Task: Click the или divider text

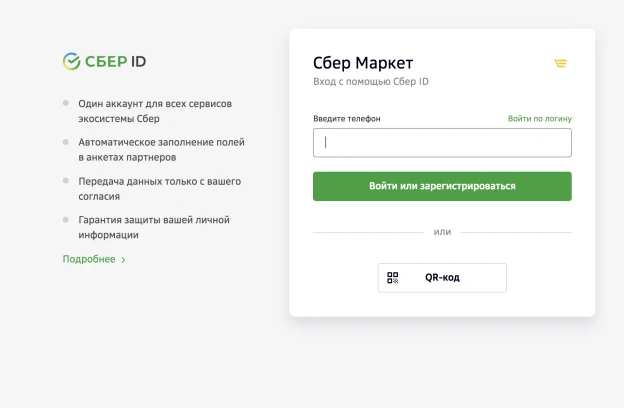Action: (x=442, y=232)
